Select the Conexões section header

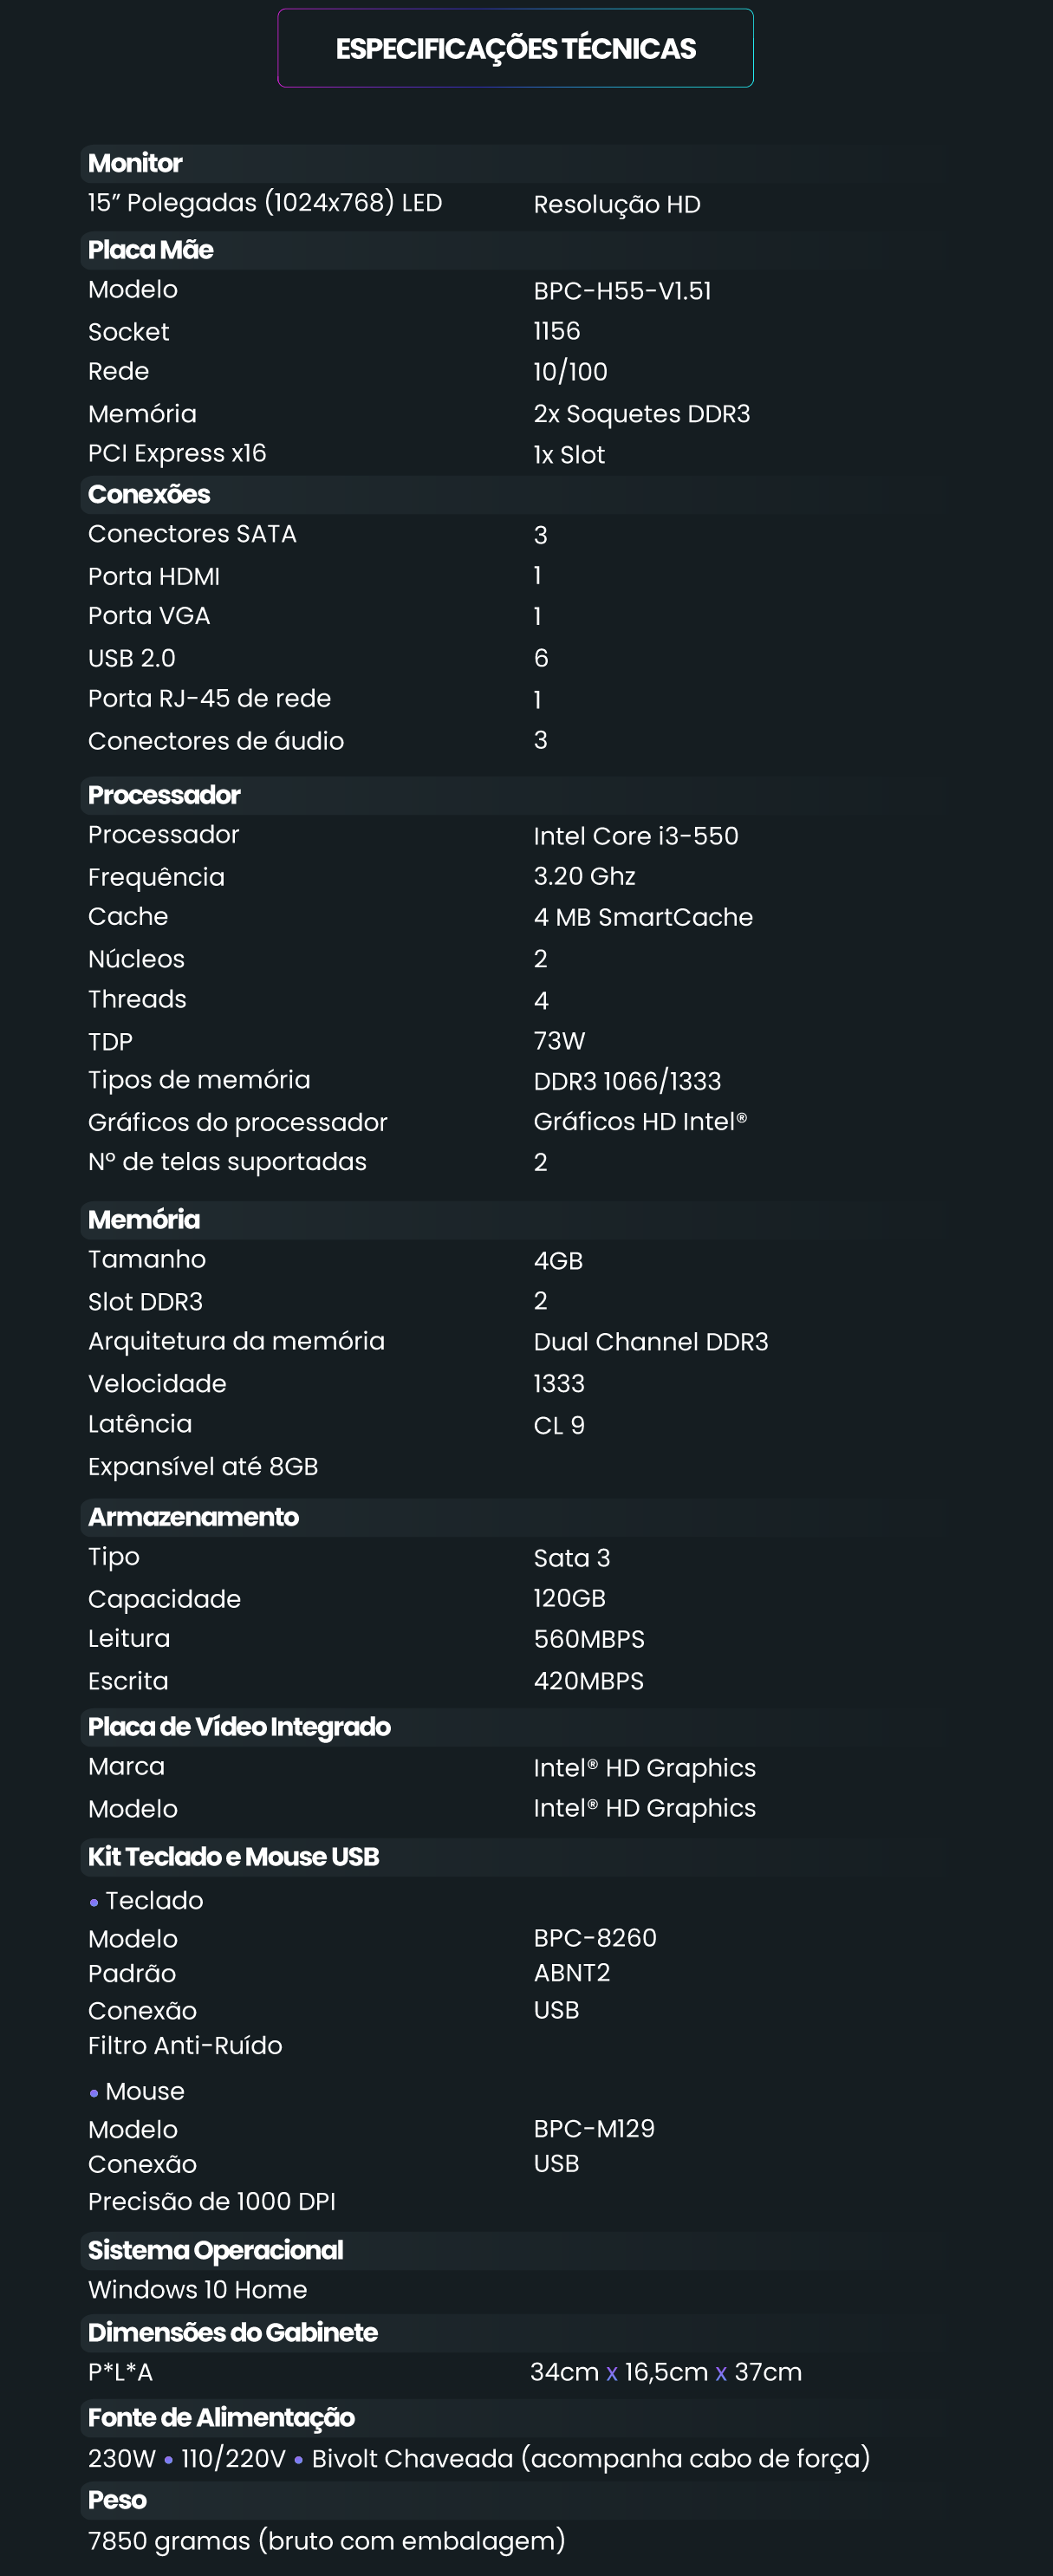[149, 494]
